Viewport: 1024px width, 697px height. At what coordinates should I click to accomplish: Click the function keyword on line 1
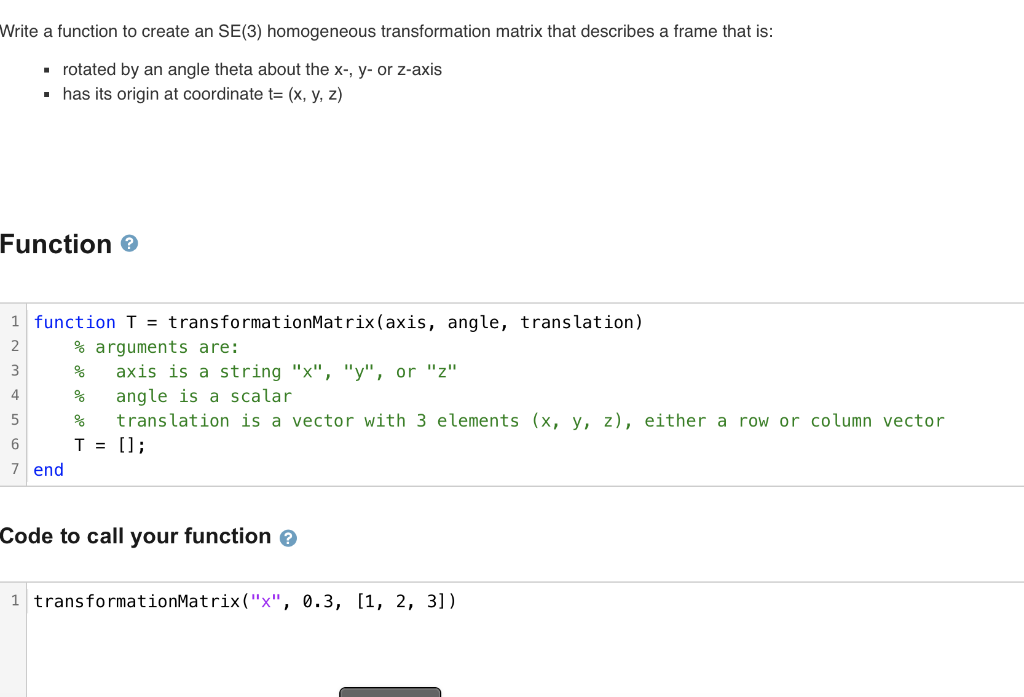coord(74,322)
